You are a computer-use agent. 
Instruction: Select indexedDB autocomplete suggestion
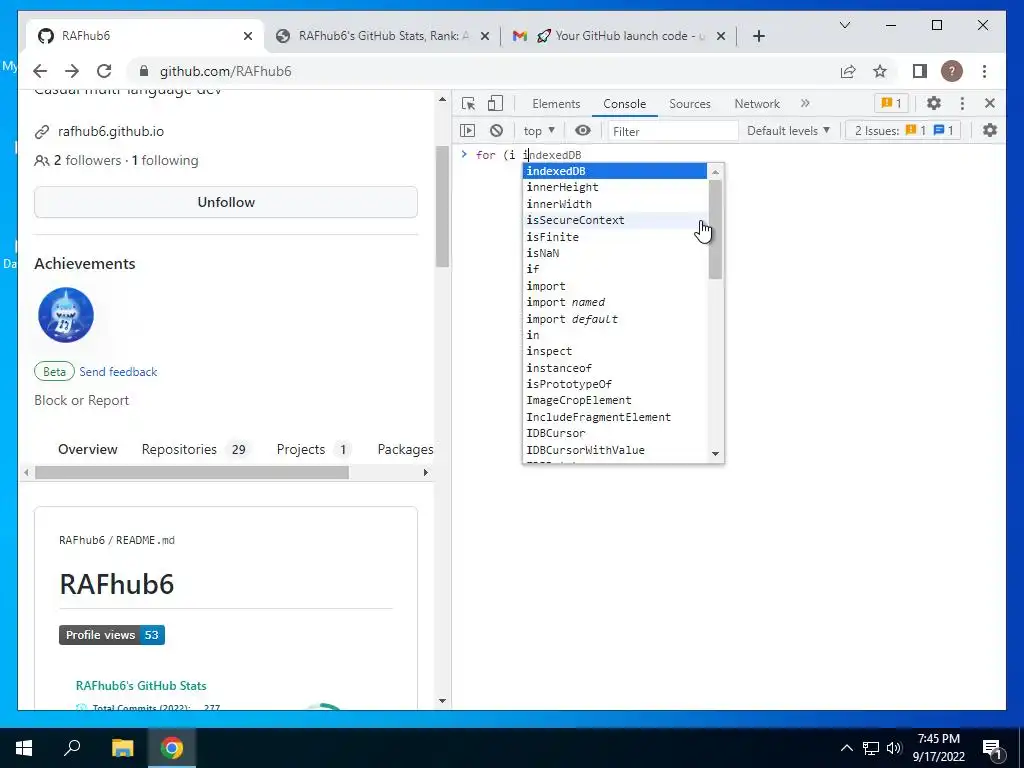[615, 171]
